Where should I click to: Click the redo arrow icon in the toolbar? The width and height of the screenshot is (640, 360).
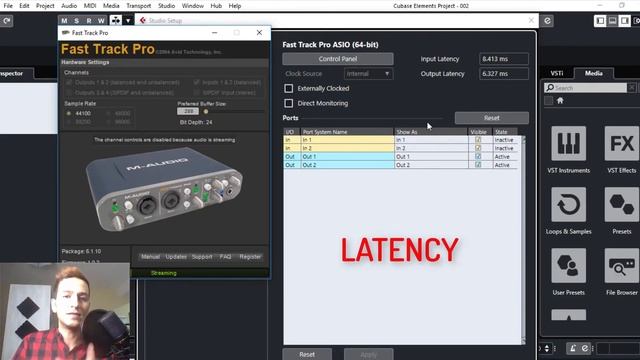7,21
